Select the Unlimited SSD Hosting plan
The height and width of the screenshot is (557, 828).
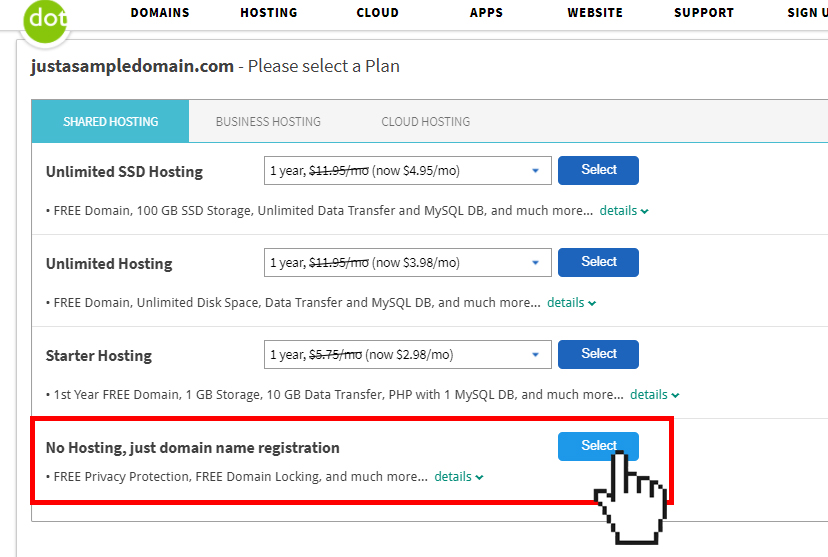598,170
